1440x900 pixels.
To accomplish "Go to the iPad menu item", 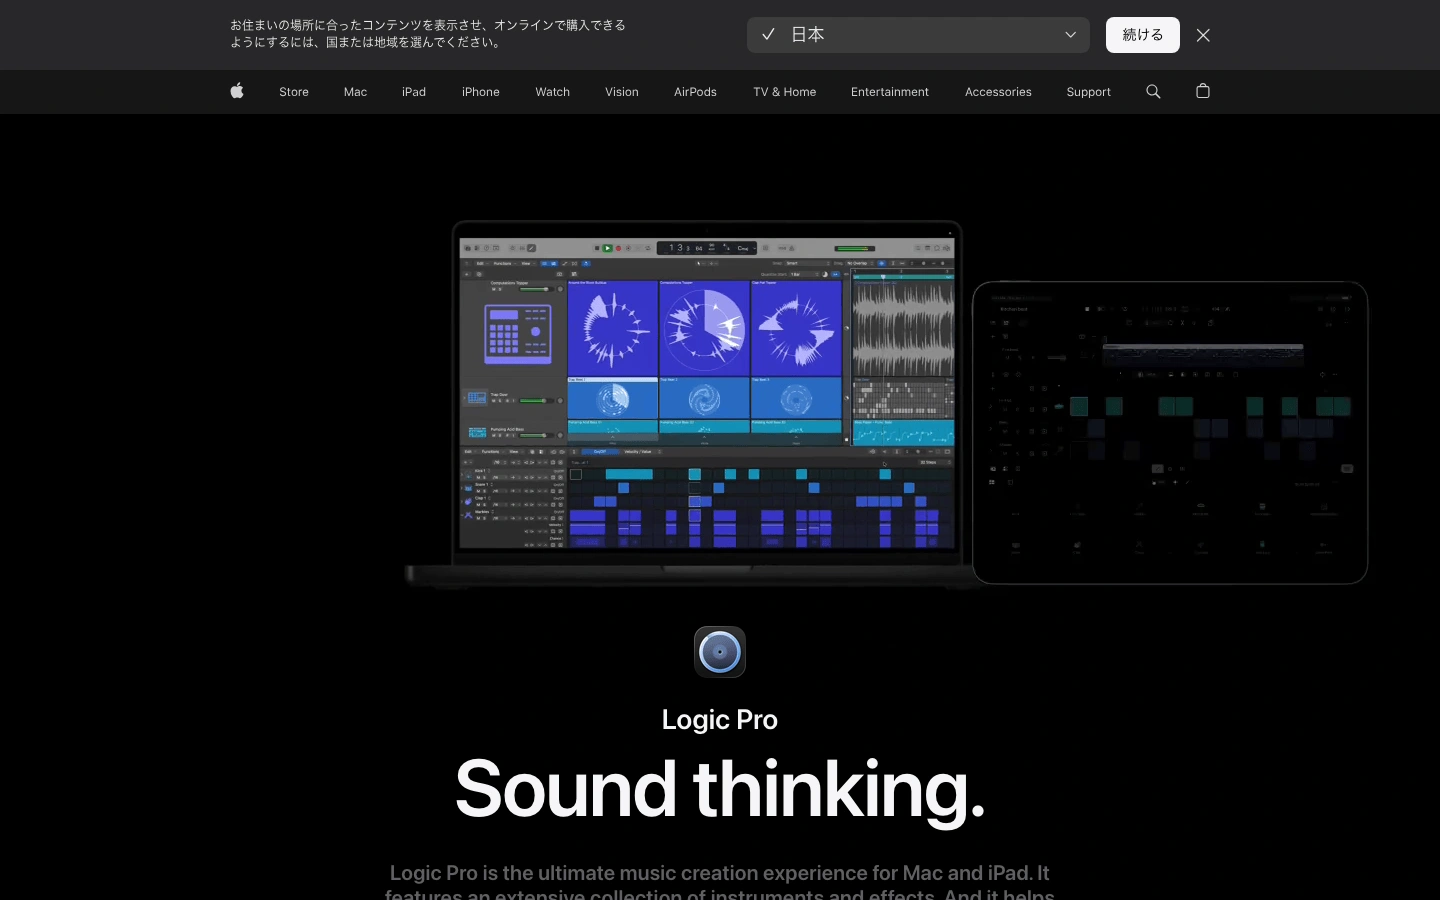I will [414, 92].
